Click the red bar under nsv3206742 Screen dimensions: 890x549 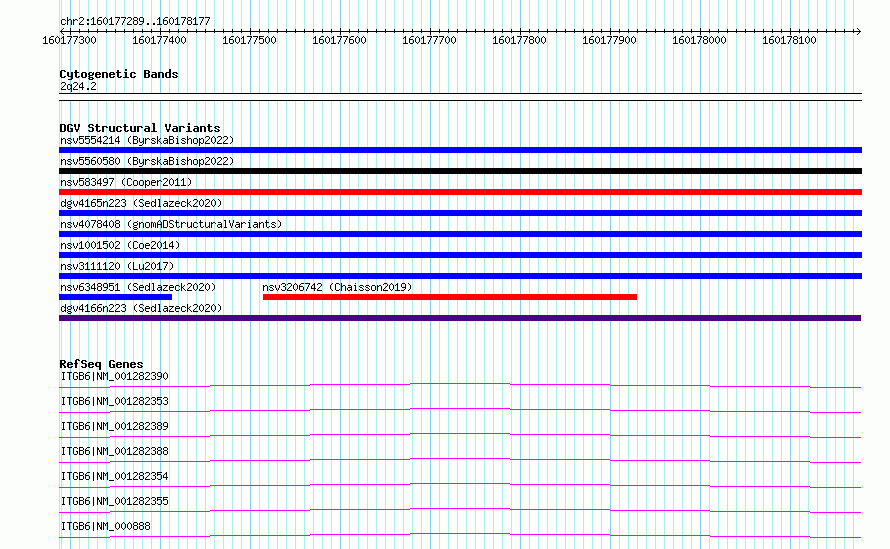(x=450, y=297)
